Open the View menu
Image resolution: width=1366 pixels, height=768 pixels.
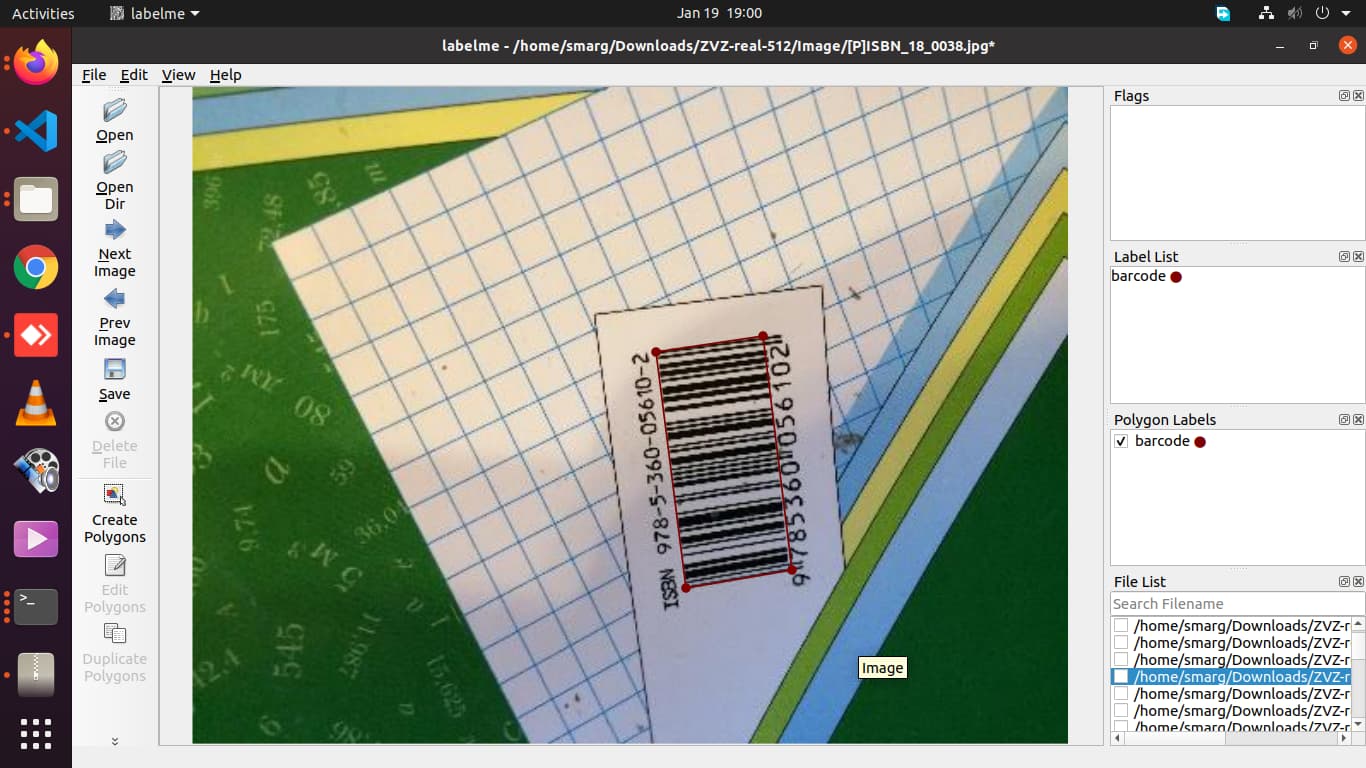pos(178,75)
